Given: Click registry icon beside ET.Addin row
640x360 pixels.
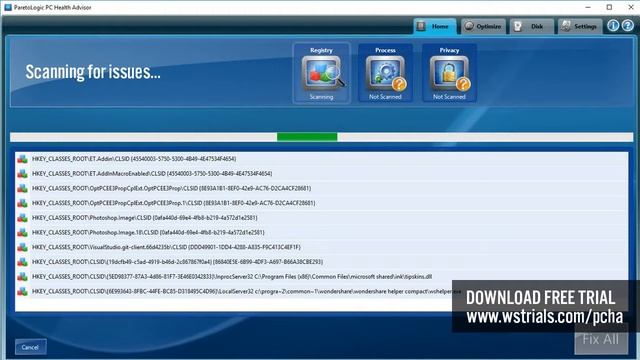Looking at the screenshot, I should point(22,159).
